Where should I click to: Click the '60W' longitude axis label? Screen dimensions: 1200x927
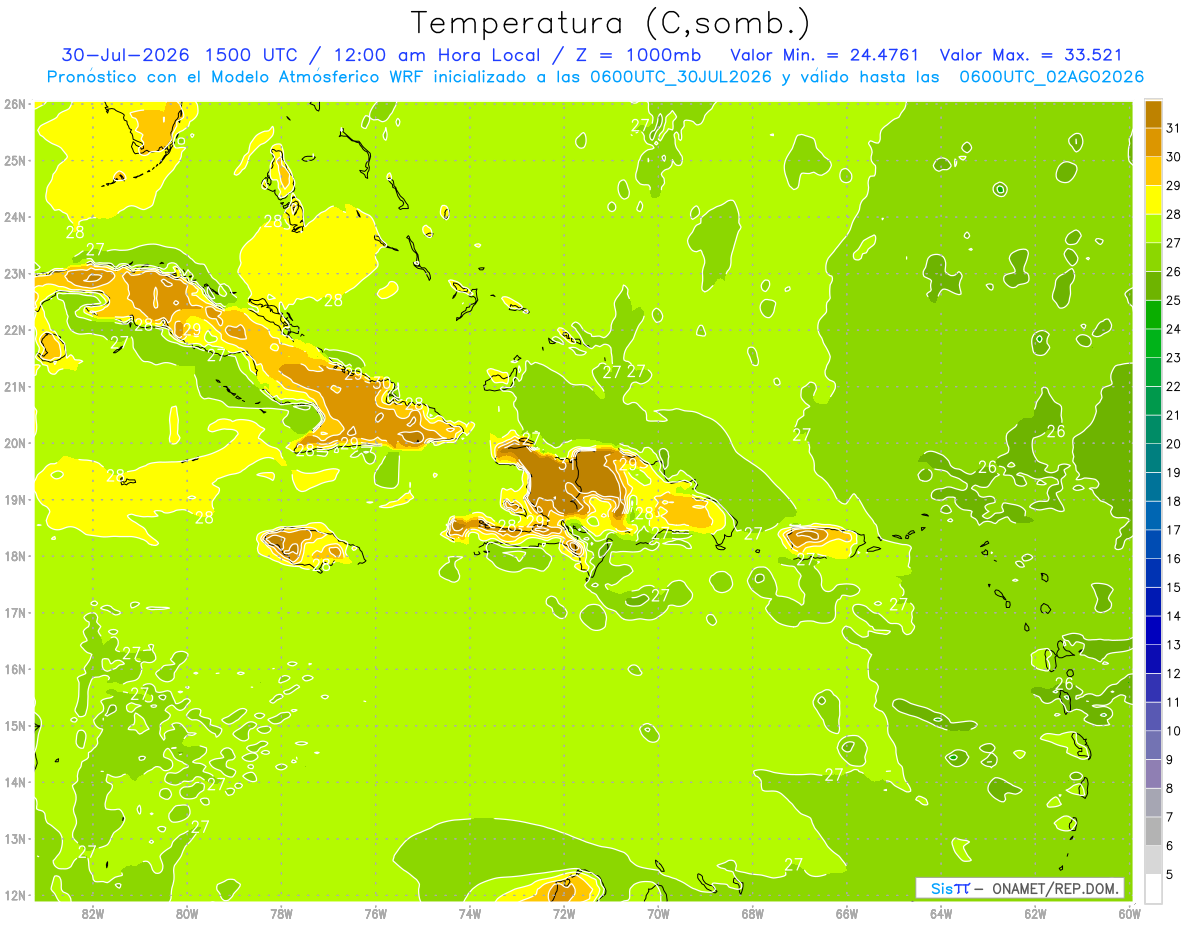(1129, 913)
